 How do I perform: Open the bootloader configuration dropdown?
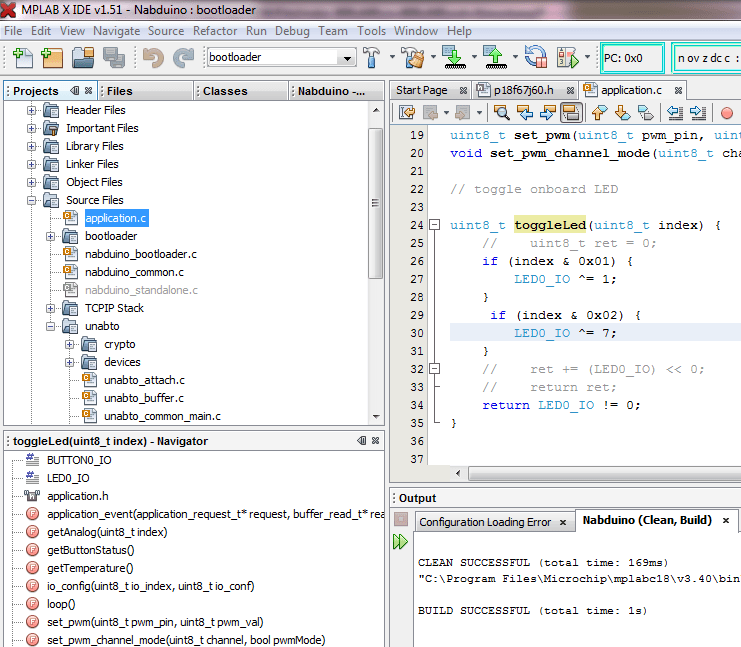point(346,58)
